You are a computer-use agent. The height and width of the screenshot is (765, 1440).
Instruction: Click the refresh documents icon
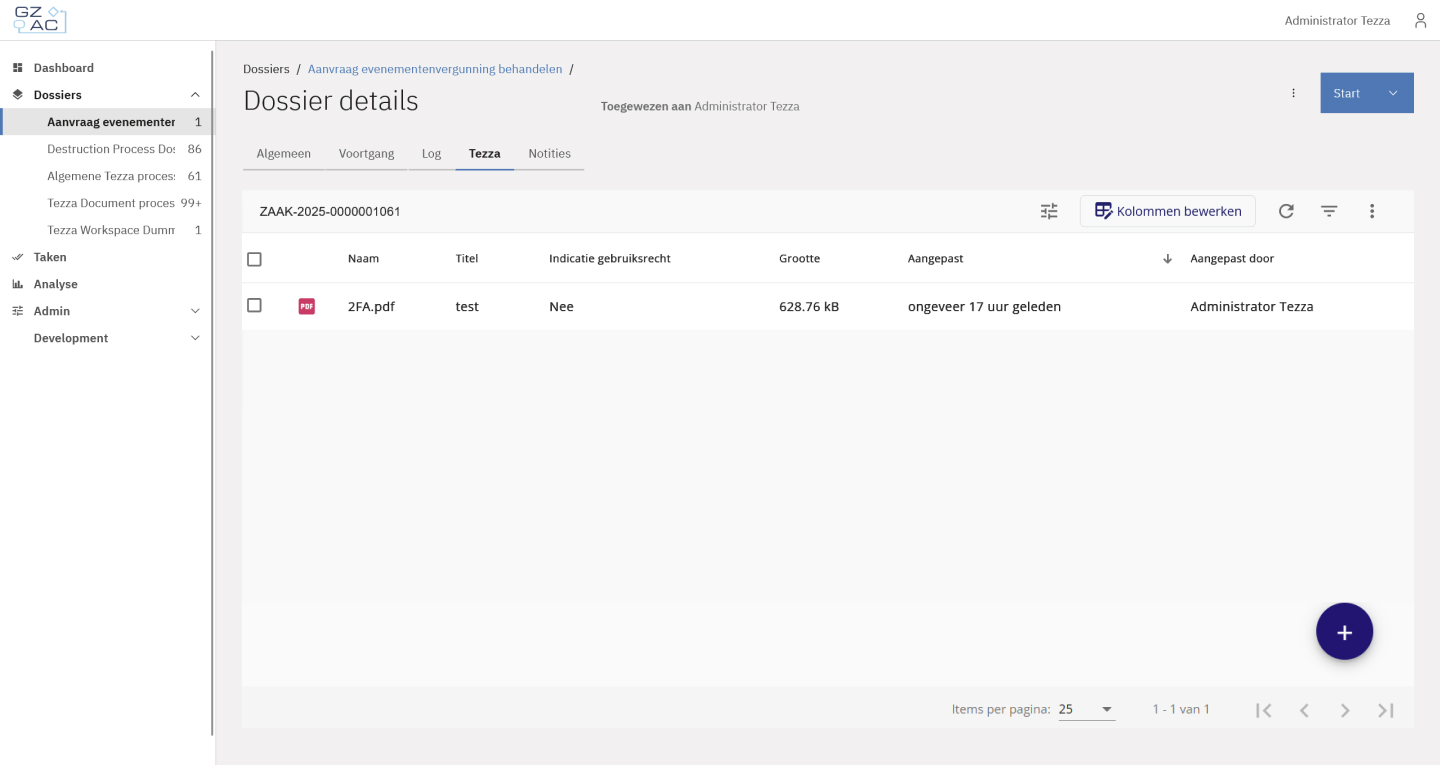click(1286, 211)
